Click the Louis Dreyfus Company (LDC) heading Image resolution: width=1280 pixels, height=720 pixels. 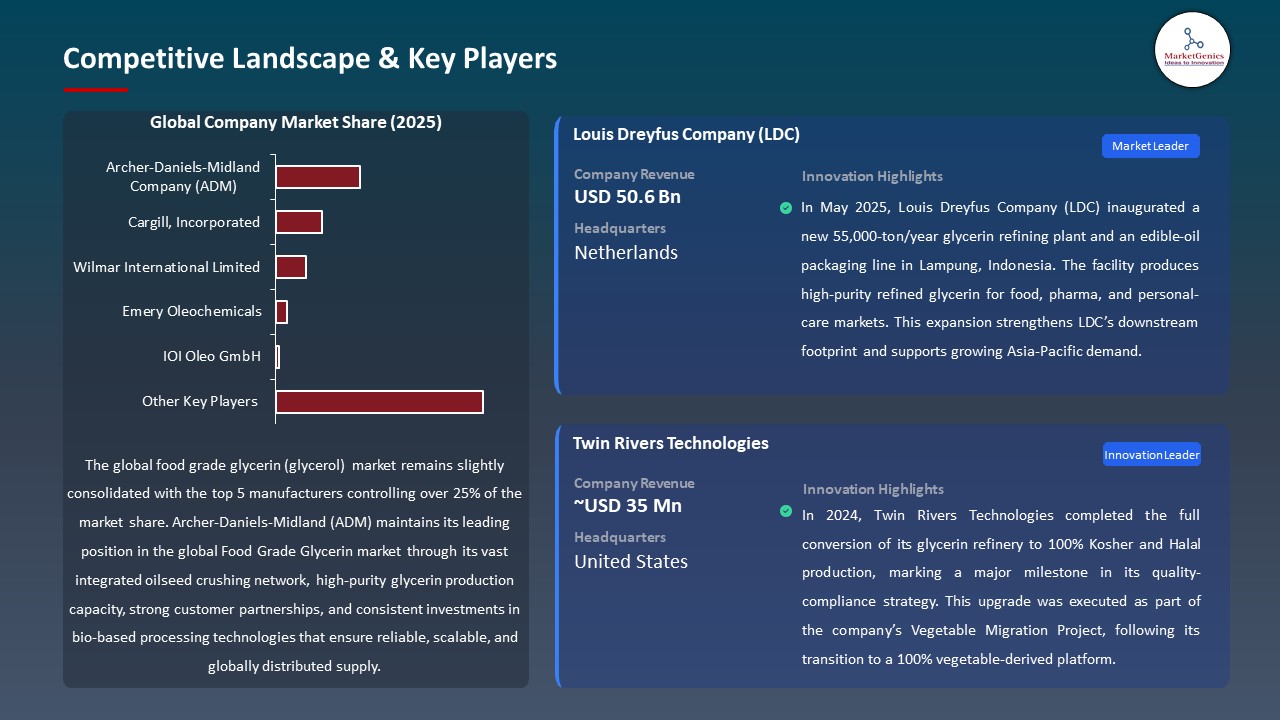point(686,134)
